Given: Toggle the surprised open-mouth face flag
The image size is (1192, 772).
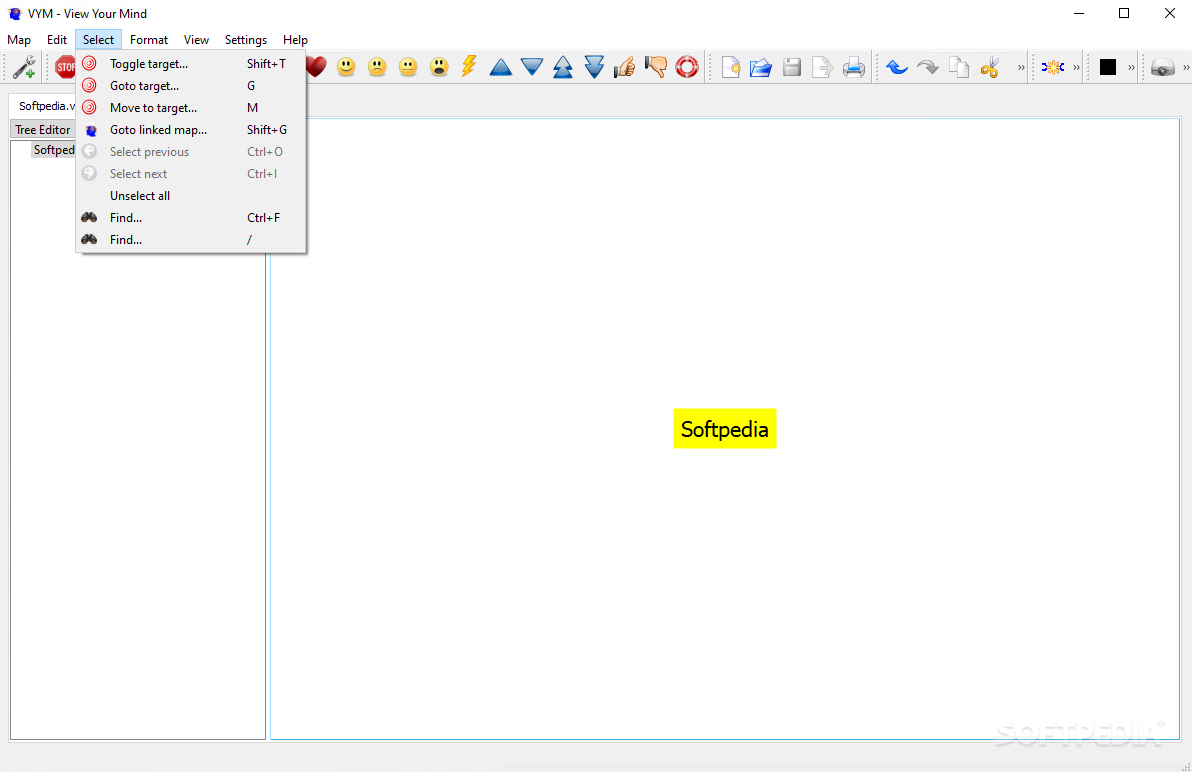Looking at the screenshot, I should 439,67.
